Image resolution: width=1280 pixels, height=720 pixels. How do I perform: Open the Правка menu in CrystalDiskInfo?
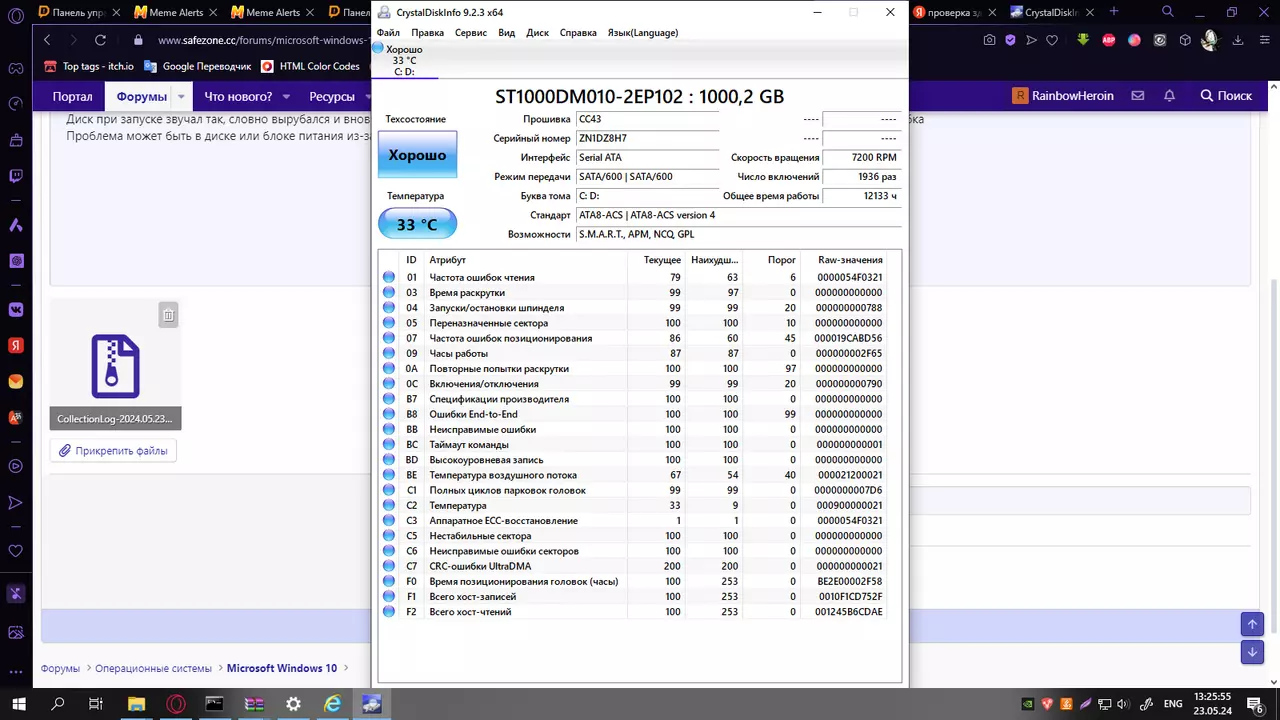[428, 33]
